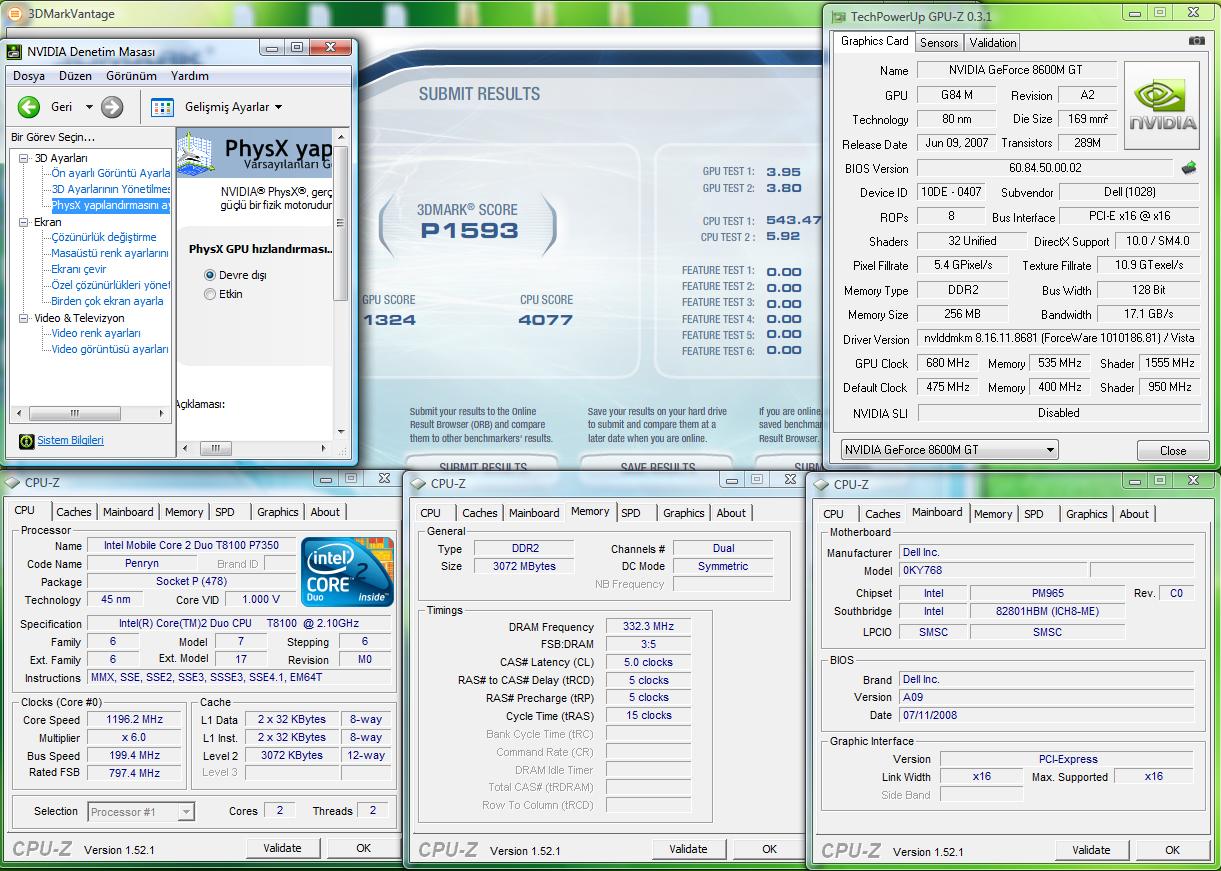Screen dimensions: 1221x871
Task: Click the NVIDIA logo in GPU-Z
Action: coord(1163,106)
